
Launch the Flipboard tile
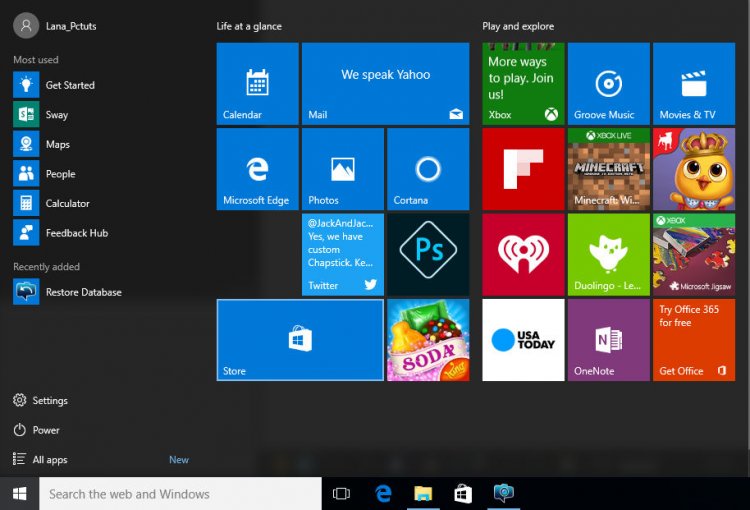[523, 169]
